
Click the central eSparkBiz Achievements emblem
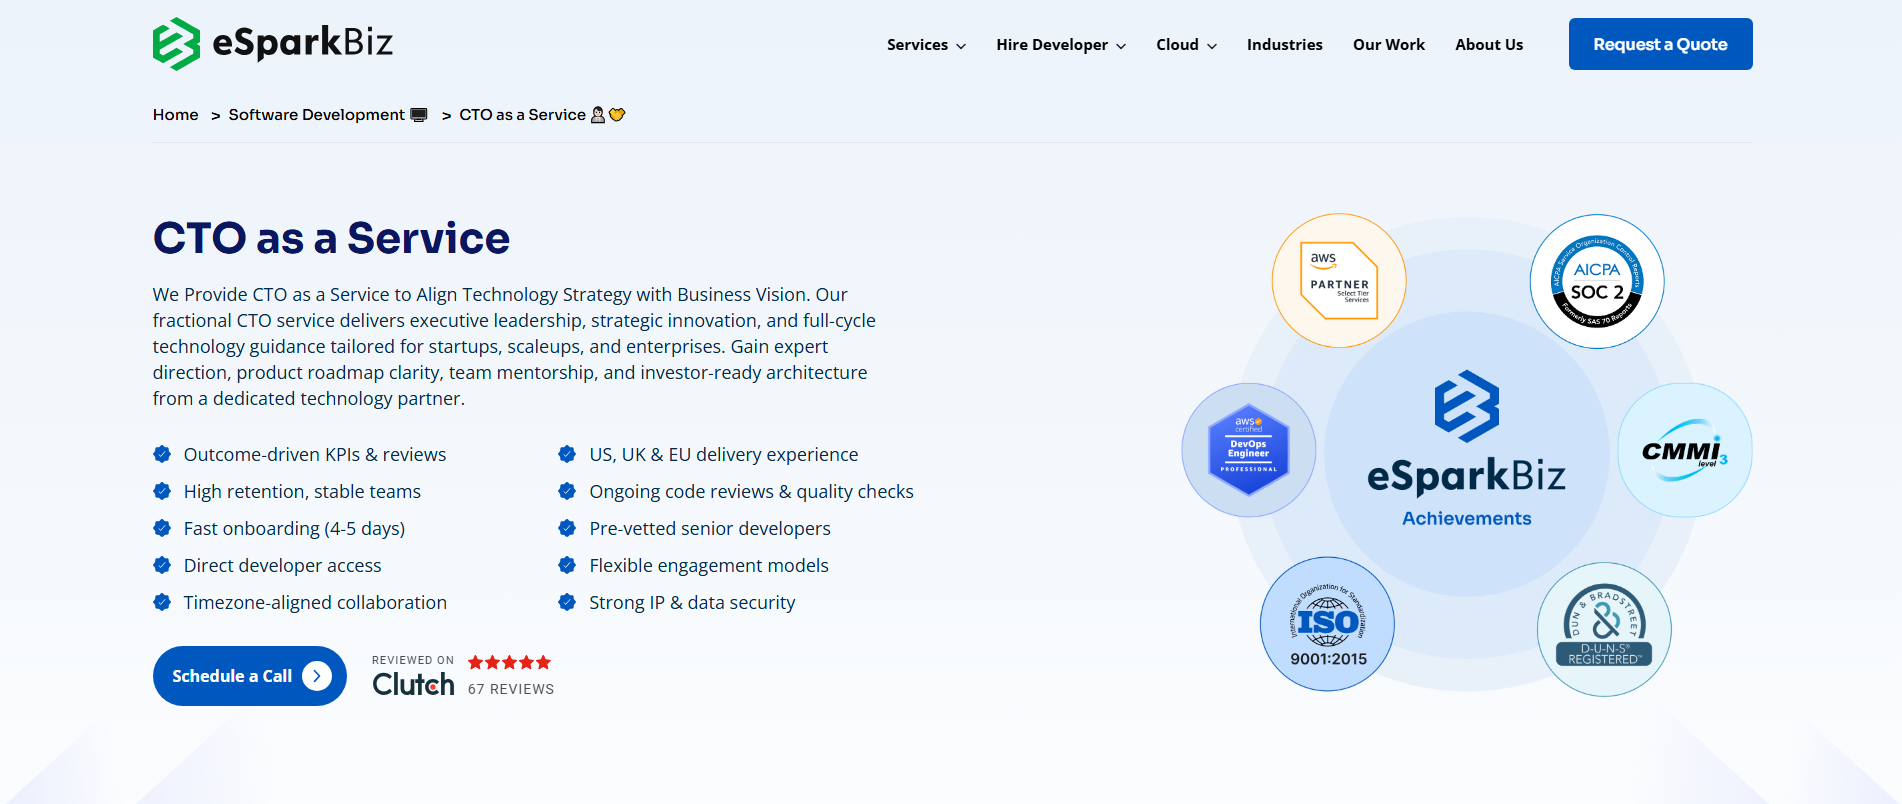[x=1467, y=452]
